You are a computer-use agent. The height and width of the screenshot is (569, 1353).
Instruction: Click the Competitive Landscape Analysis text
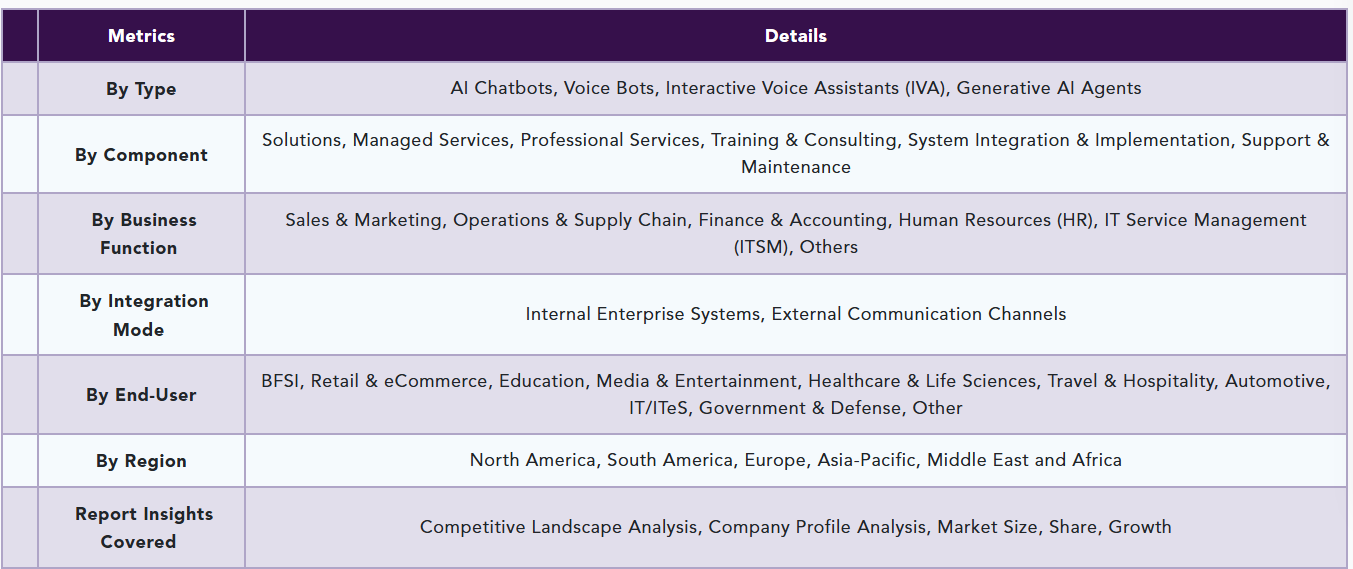(796, 527)
